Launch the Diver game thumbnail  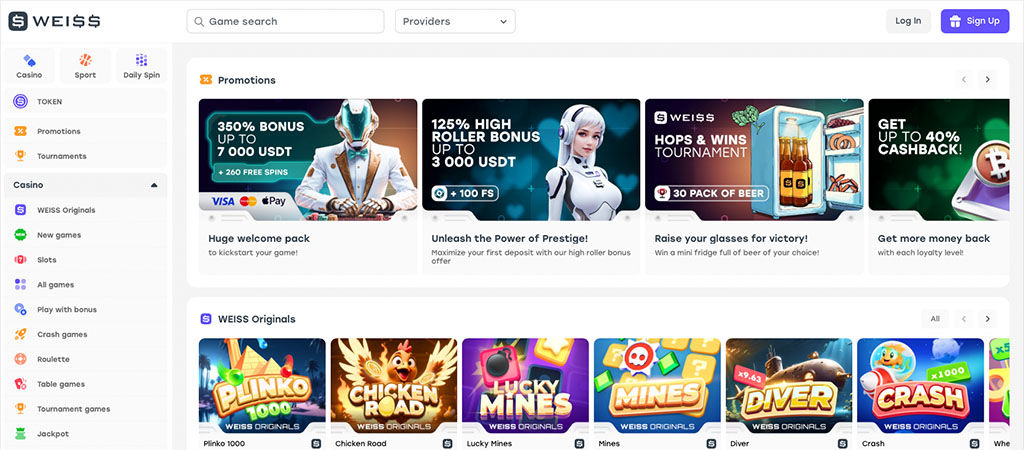[x=789, y=386]
